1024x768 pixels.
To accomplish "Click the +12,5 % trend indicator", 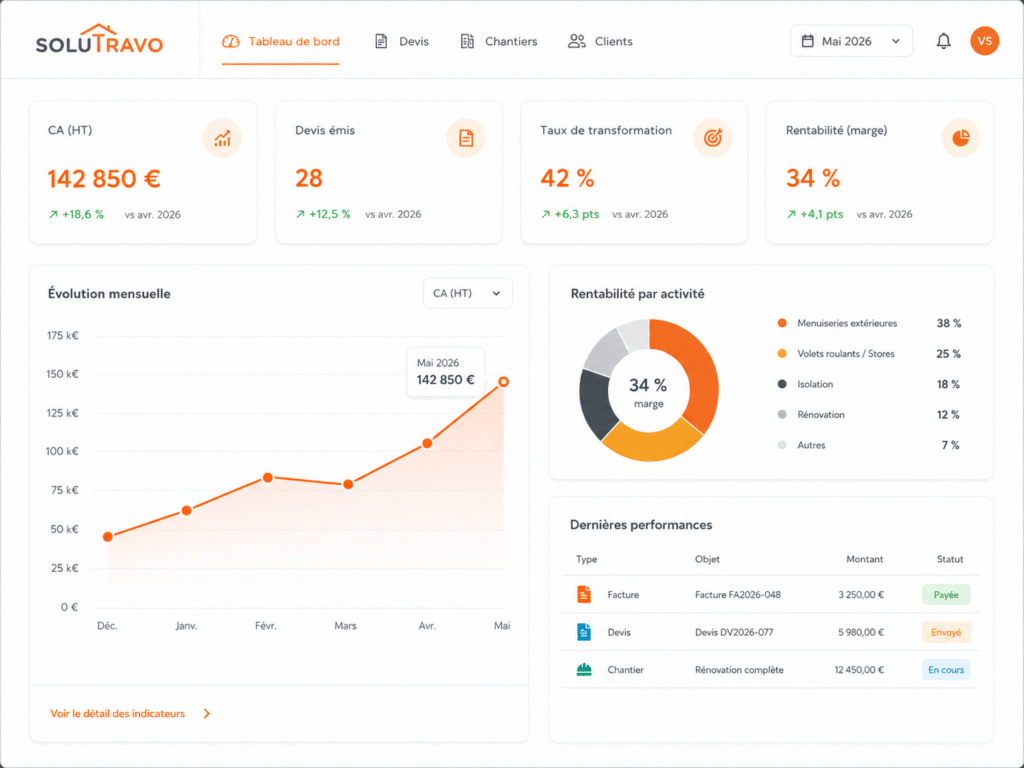I will pos(323,214).
